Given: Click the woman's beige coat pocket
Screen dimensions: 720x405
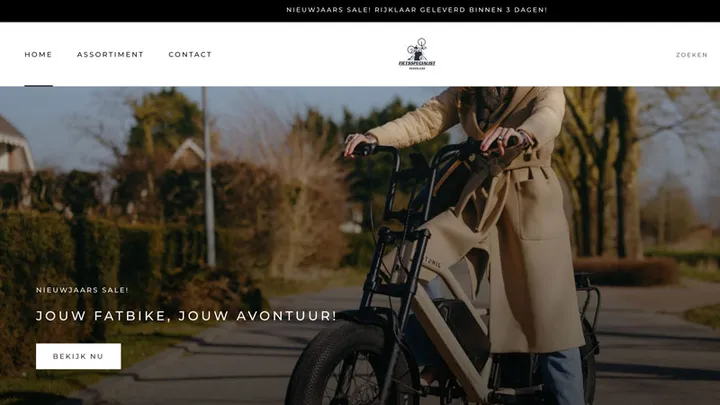Looking at the screenshot, I should click(542, 209).
